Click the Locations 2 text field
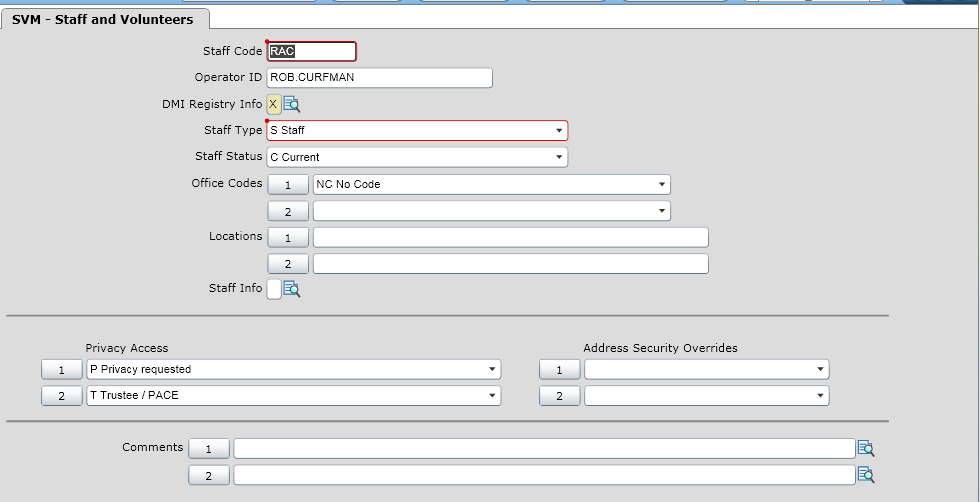 [x=511, y=264]
